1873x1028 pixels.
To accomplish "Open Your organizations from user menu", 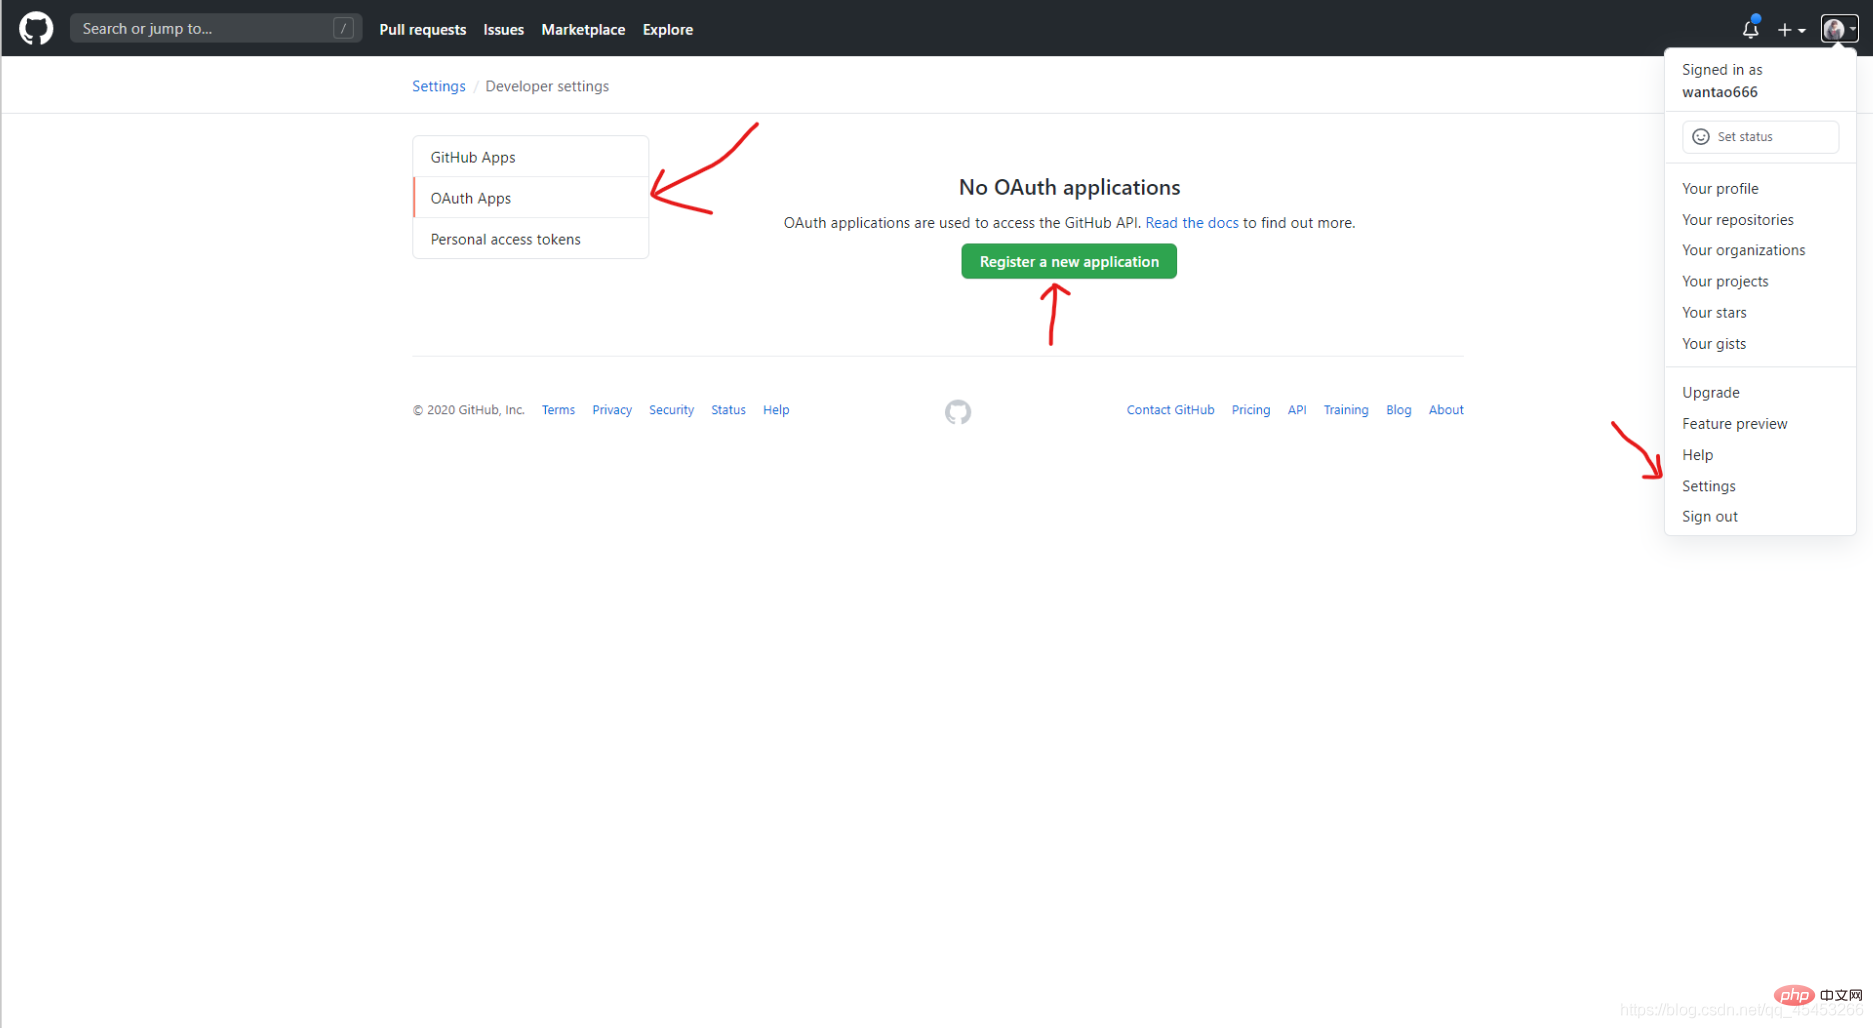I will click(x=1744, y=250).
